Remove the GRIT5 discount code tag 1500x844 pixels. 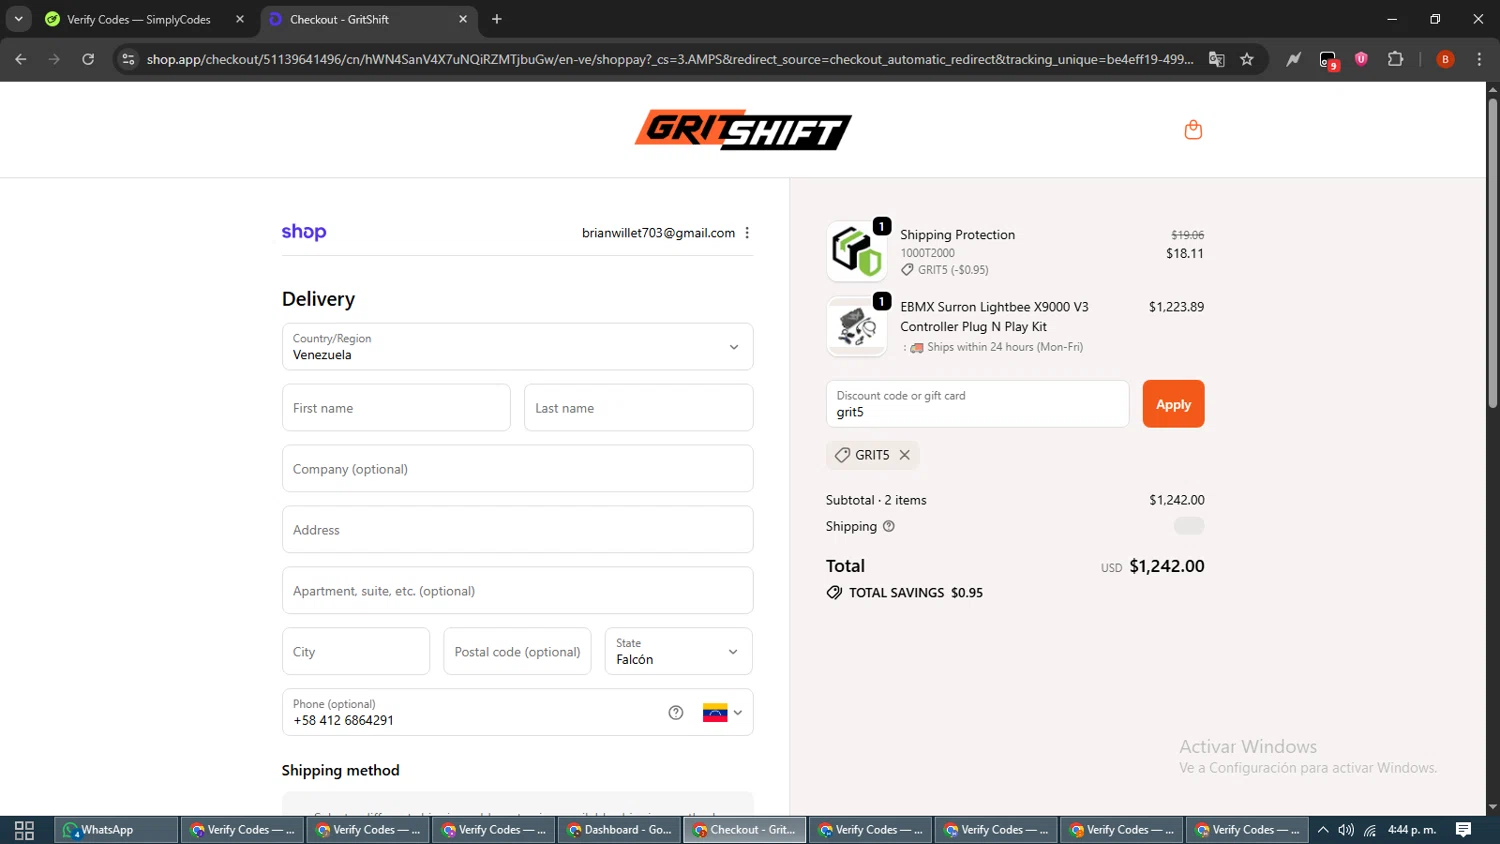tap(904, 455)
